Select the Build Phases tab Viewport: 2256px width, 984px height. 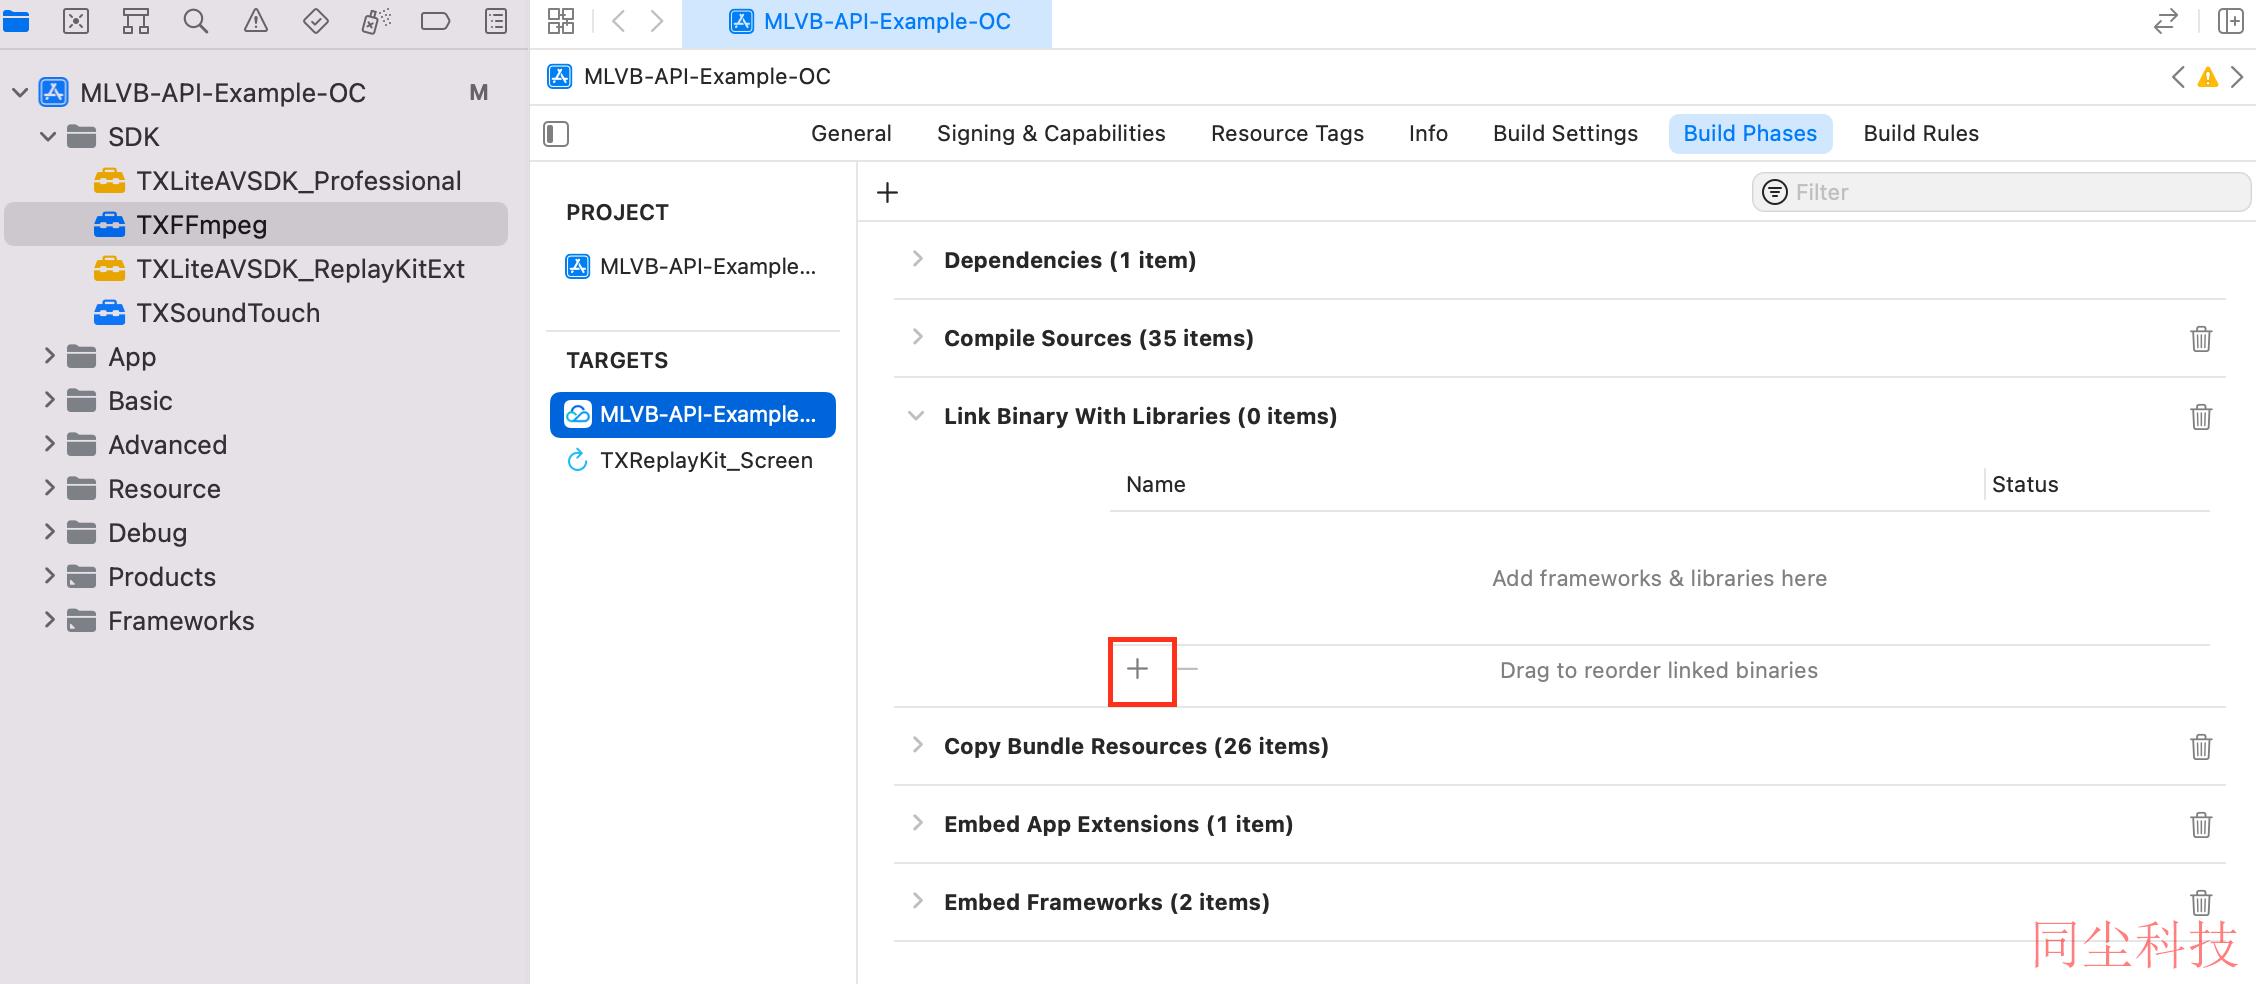pos(1750,134)
